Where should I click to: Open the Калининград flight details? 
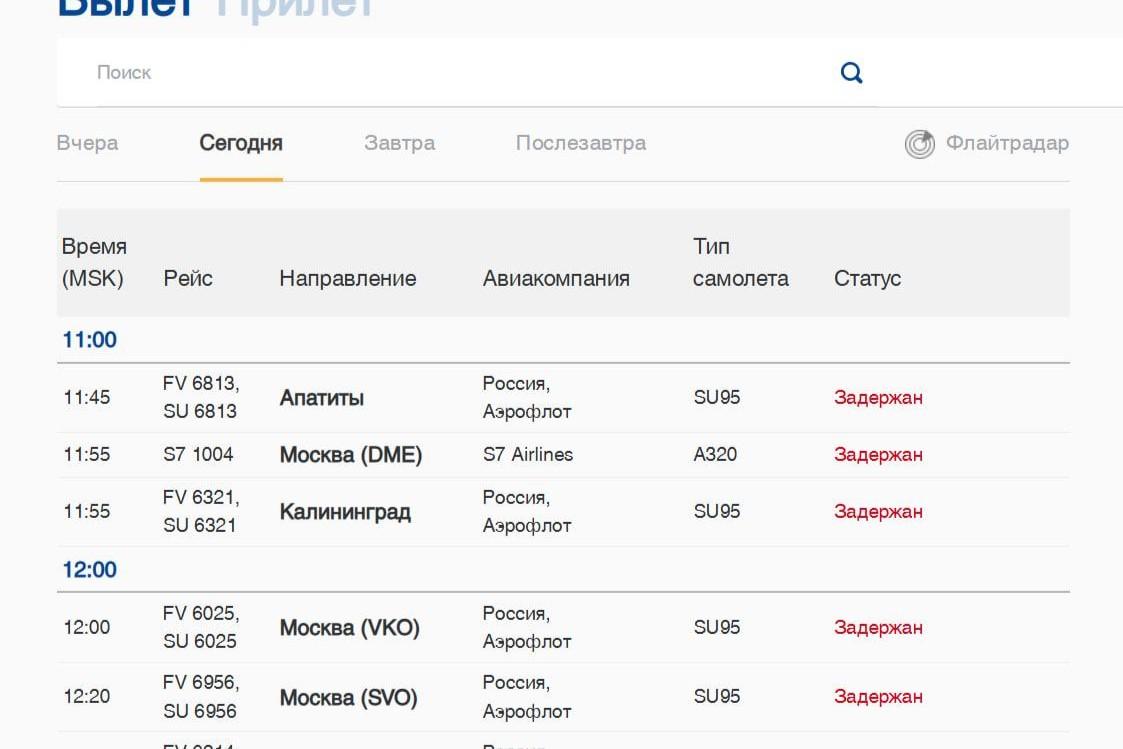pyautogui.click(x=563, y=512)
